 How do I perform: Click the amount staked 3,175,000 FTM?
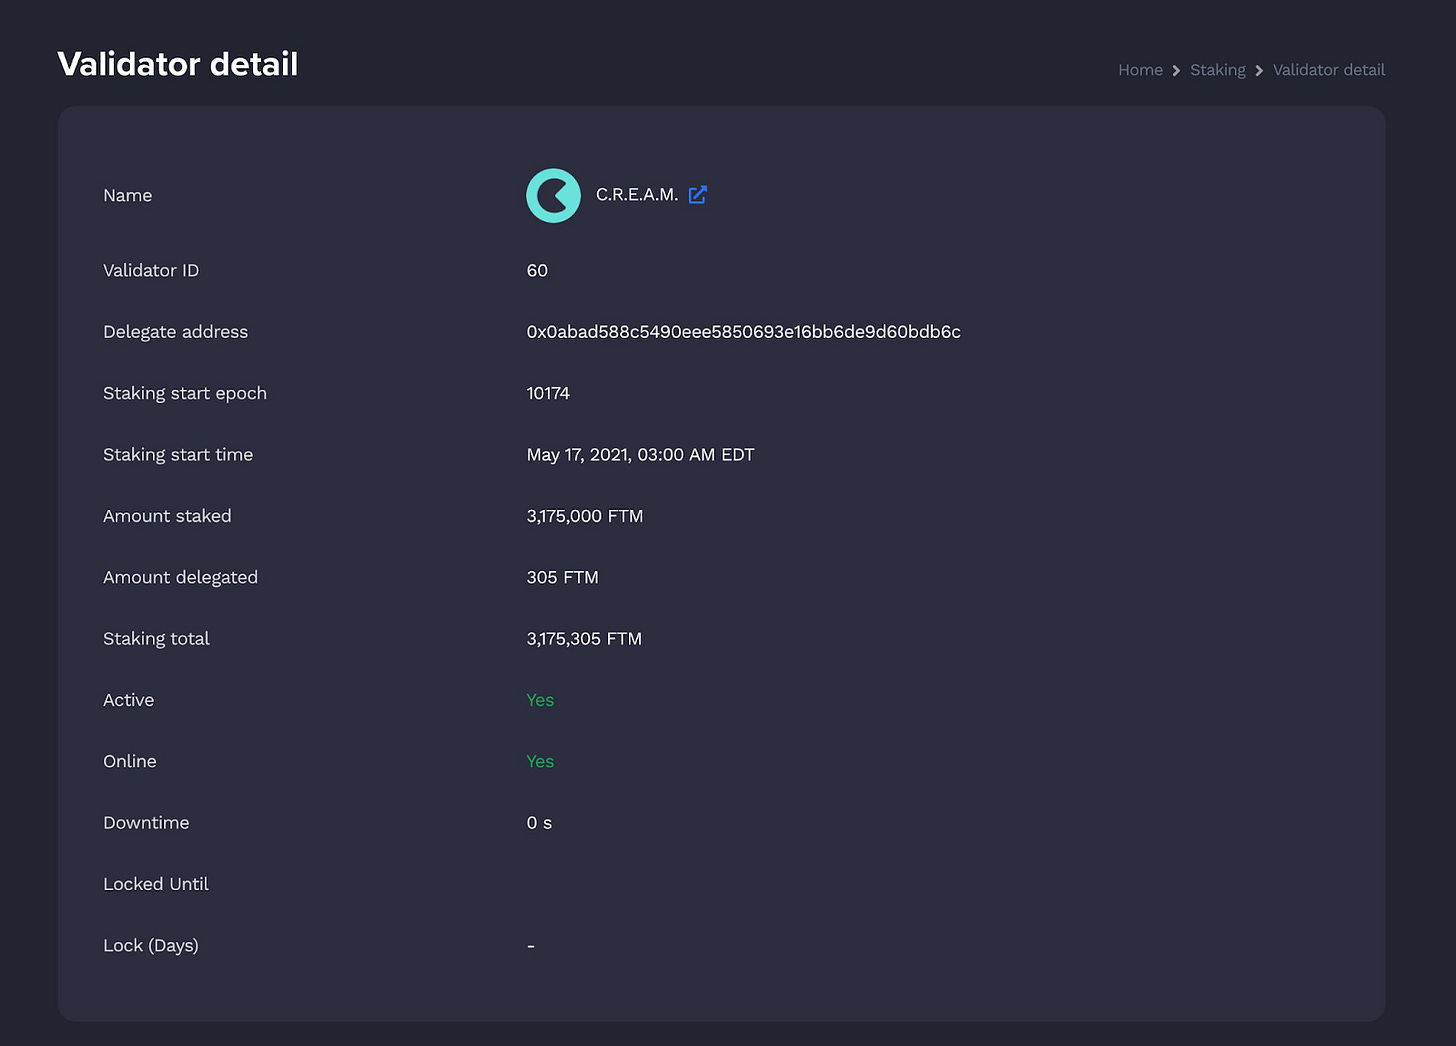pyautogui.click(x=584, y=517)
